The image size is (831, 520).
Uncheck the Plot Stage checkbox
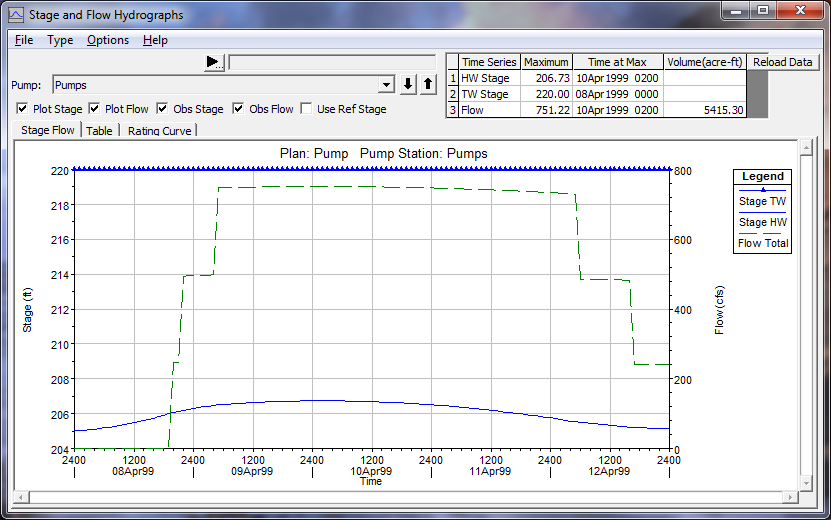(22, 109)
